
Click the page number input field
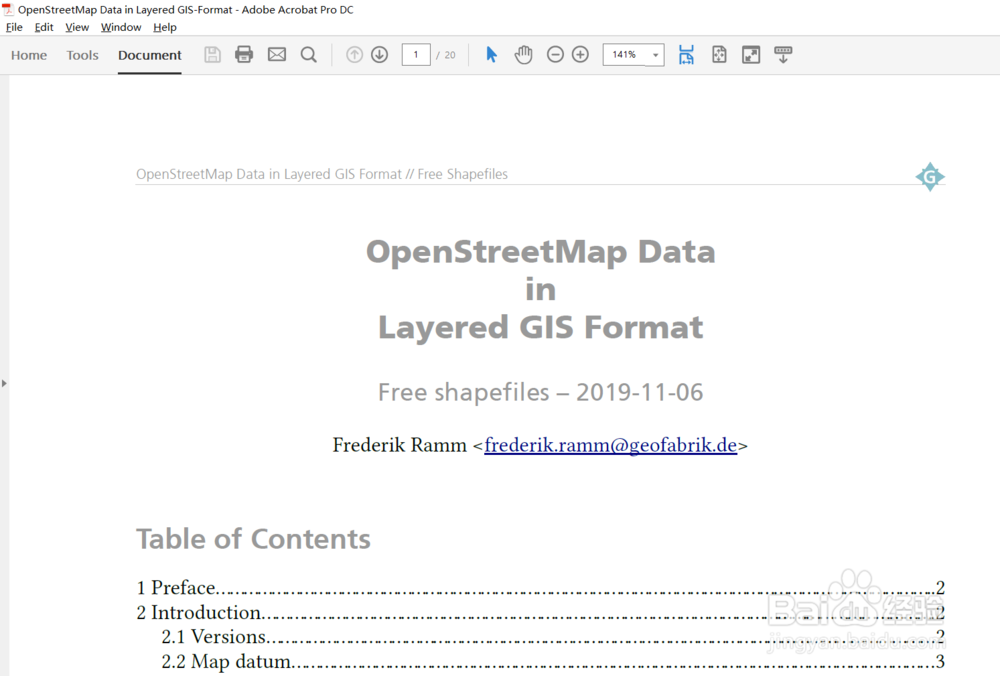(416, 55)
